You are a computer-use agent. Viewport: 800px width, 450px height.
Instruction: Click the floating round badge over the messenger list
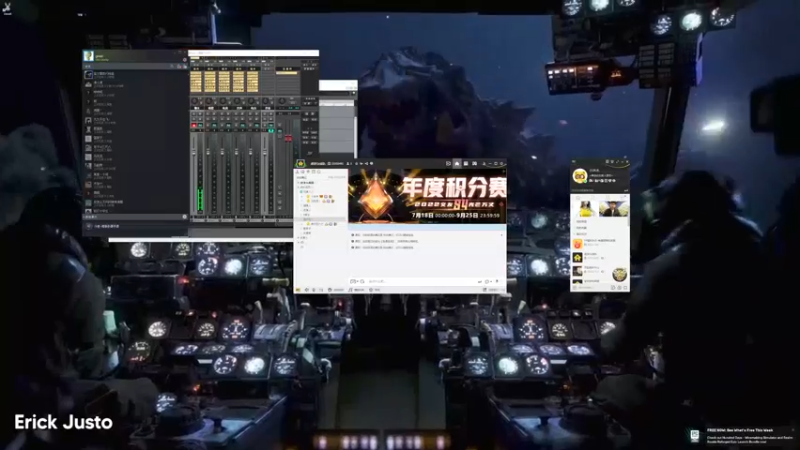point(619,274)
